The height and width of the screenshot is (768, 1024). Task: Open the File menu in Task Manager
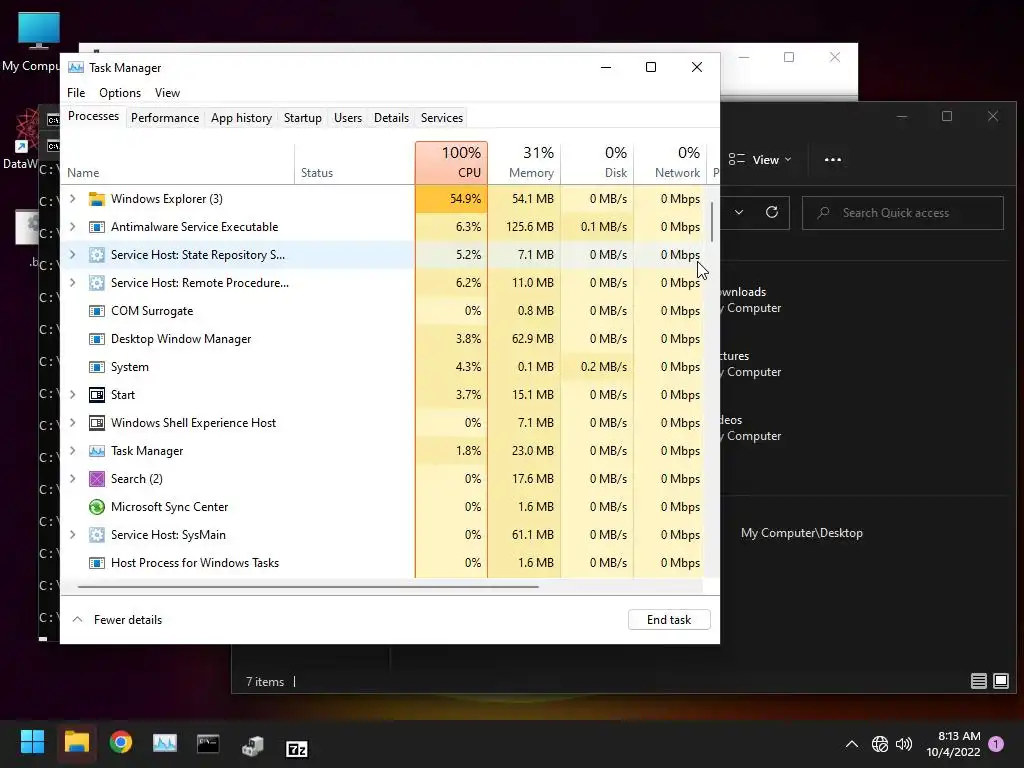click(x=76, y=93)
